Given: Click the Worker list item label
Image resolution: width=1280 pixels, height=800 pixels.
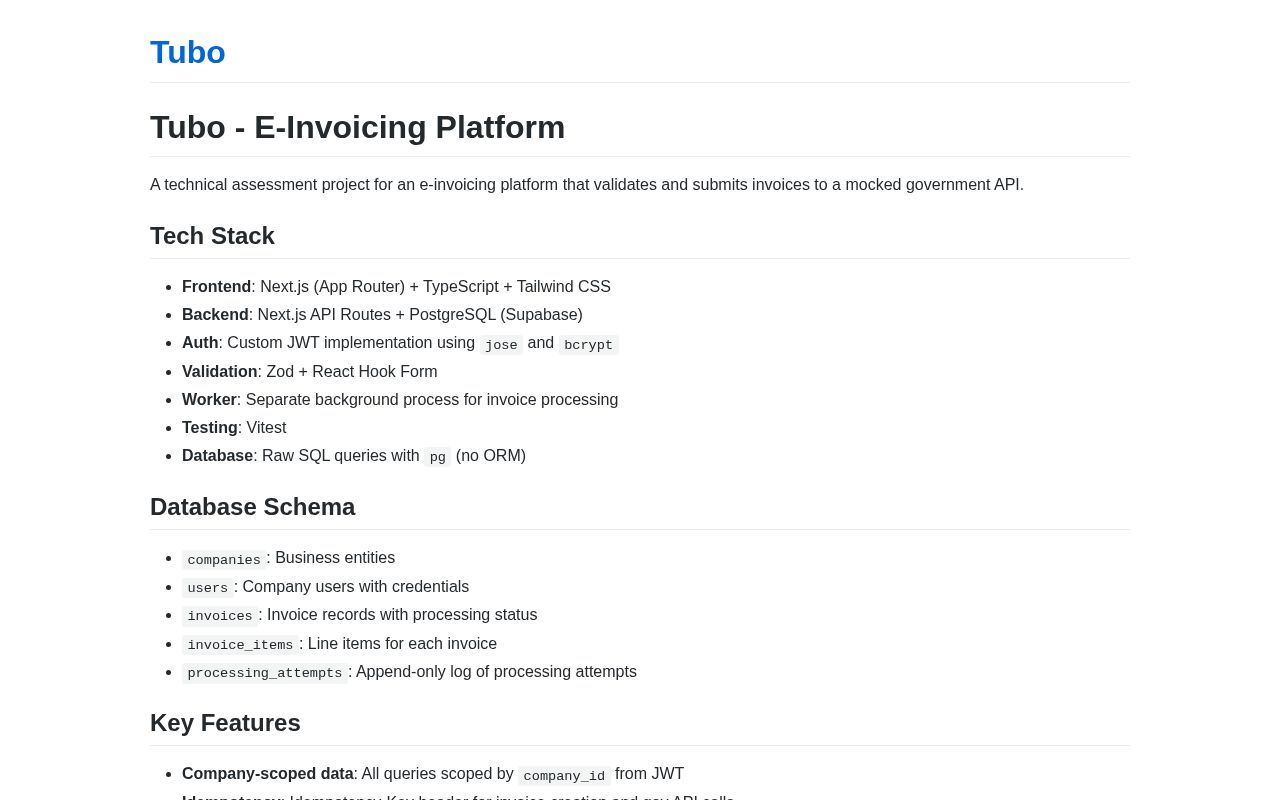Looking at the screenshot, I should (209, 400).
